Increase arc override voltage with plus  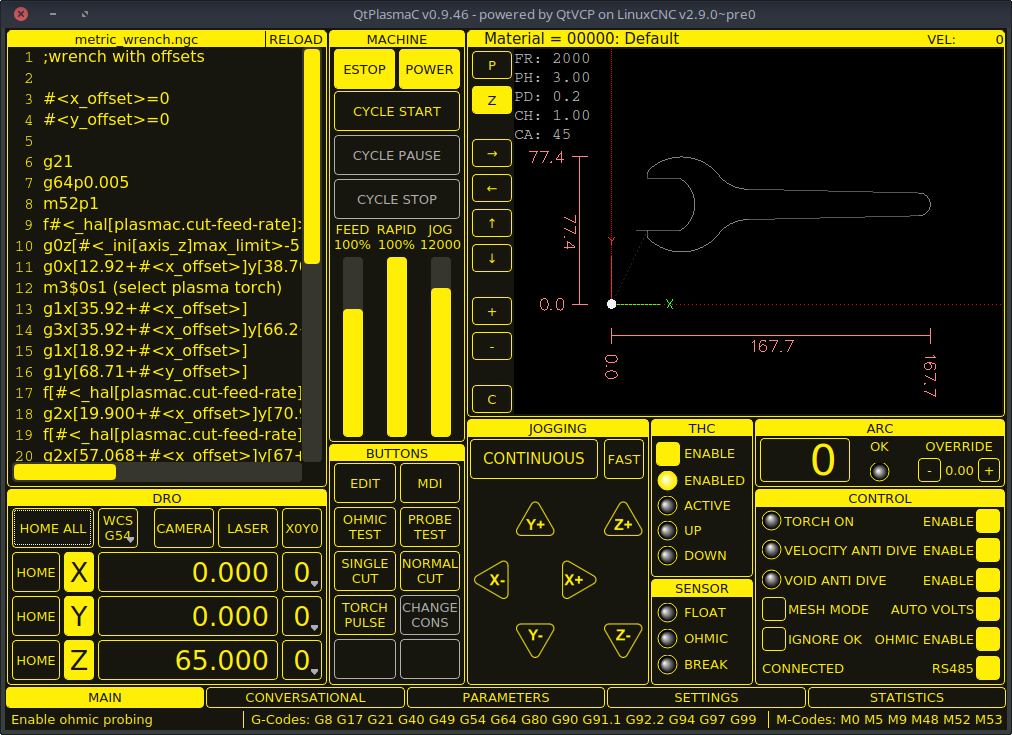[989, 470]
